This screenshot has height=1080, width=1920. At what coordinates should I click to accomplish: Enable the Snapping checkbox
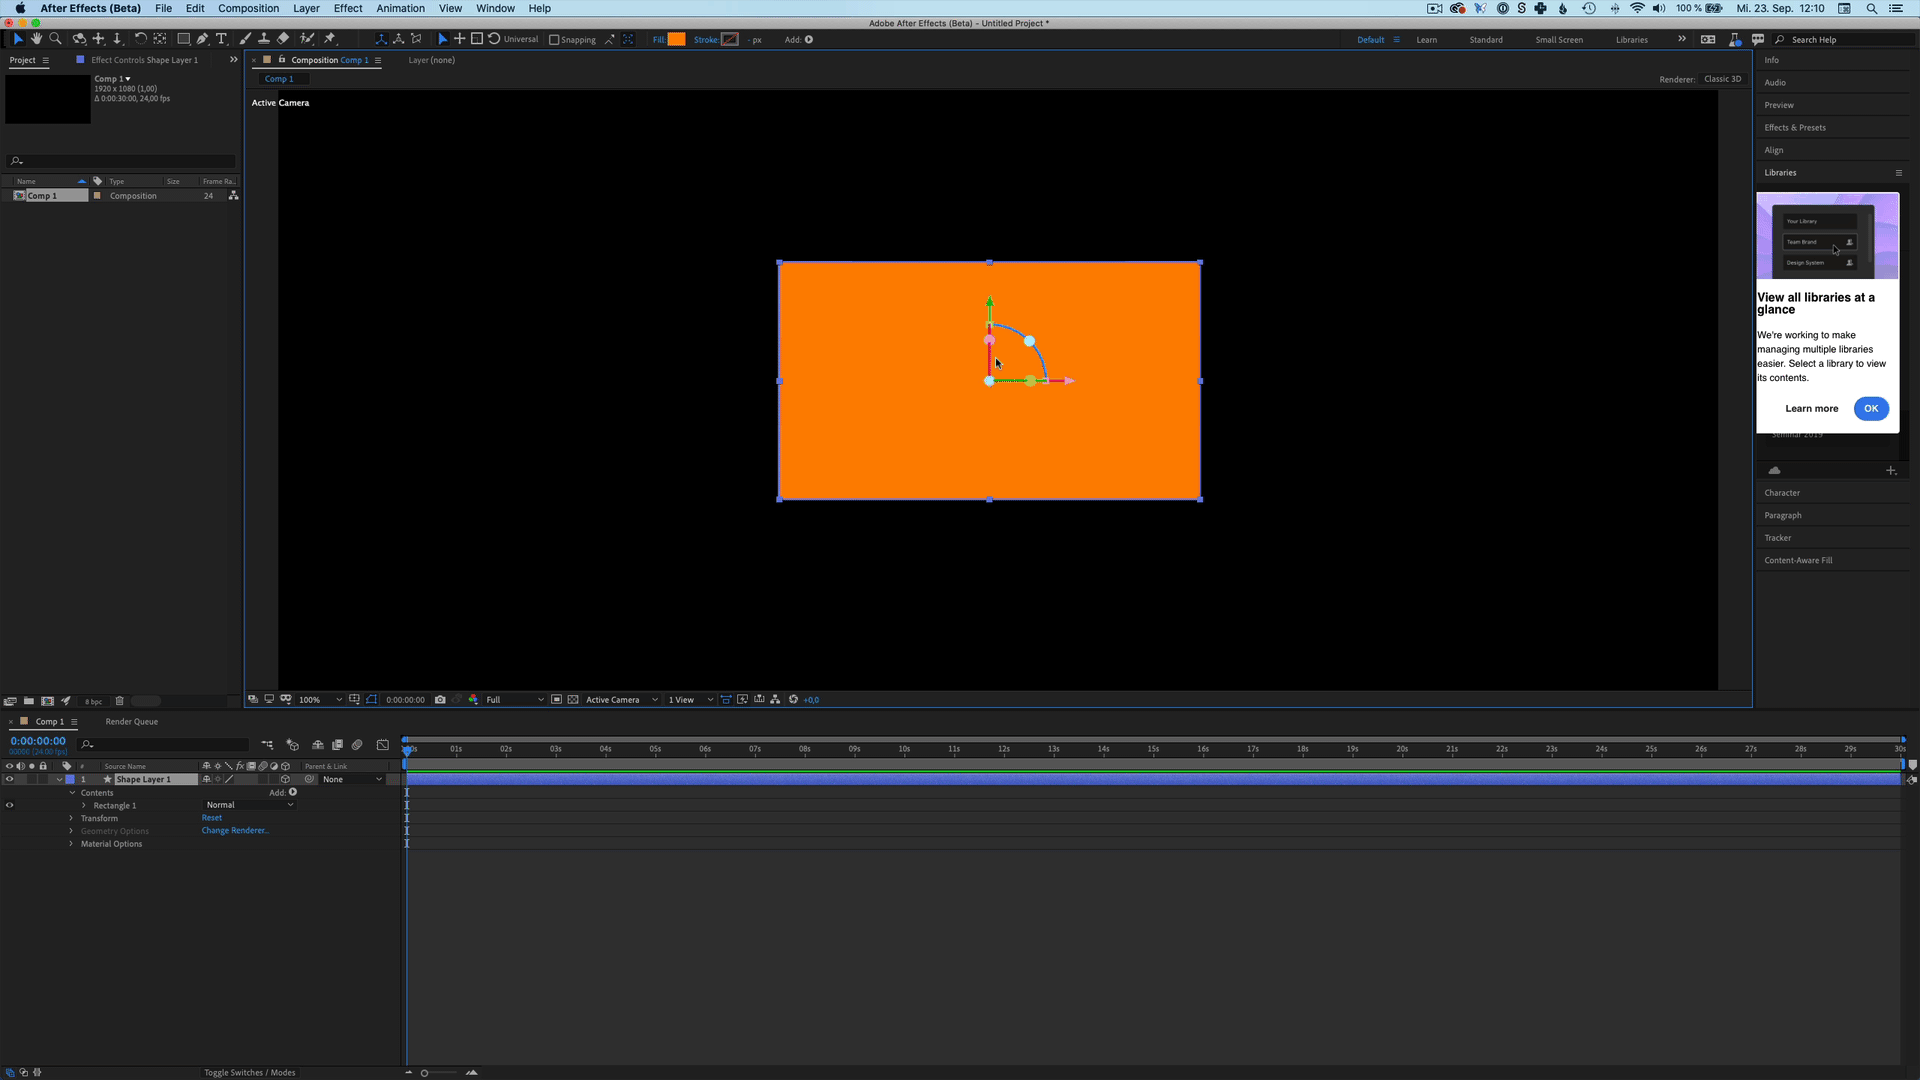coord(554,40)
